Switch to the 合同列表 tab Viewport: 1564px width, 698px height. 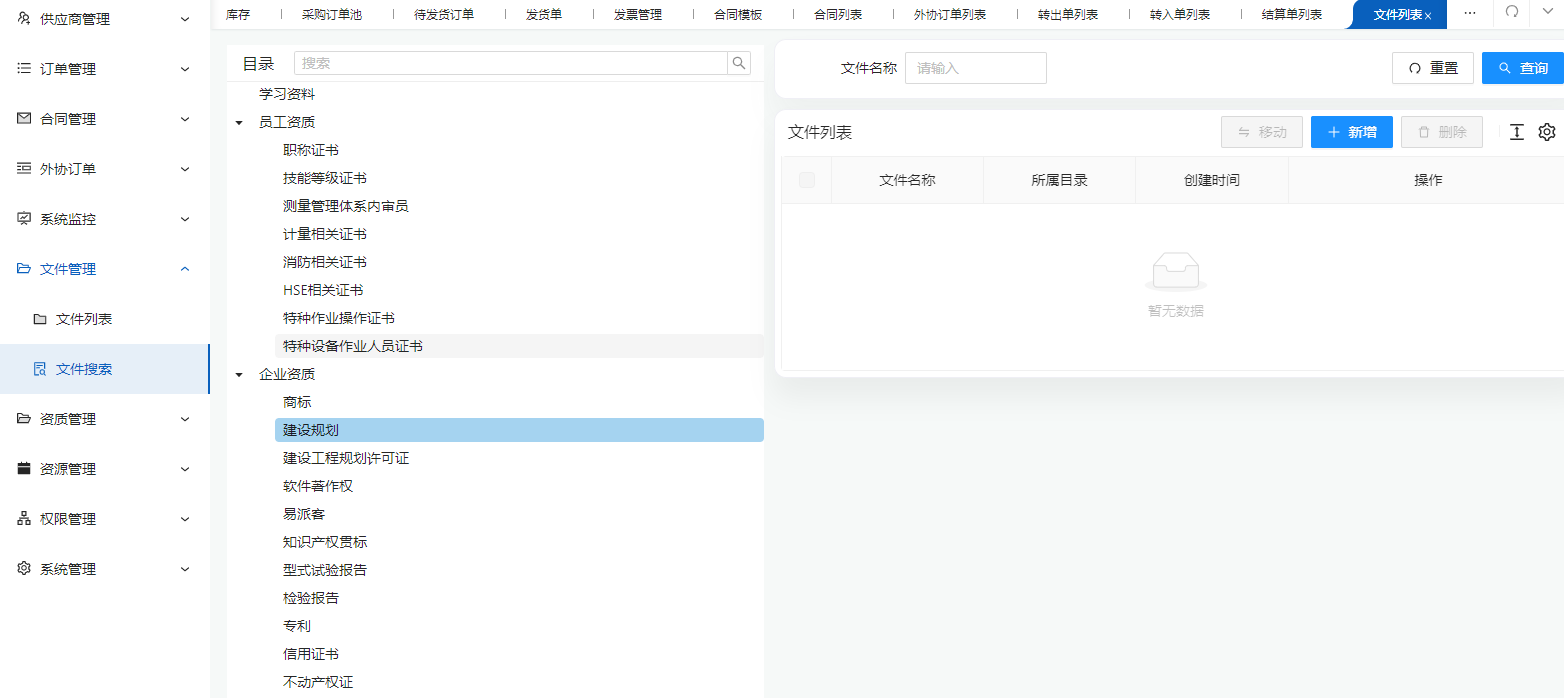click(x=838, y=14)
